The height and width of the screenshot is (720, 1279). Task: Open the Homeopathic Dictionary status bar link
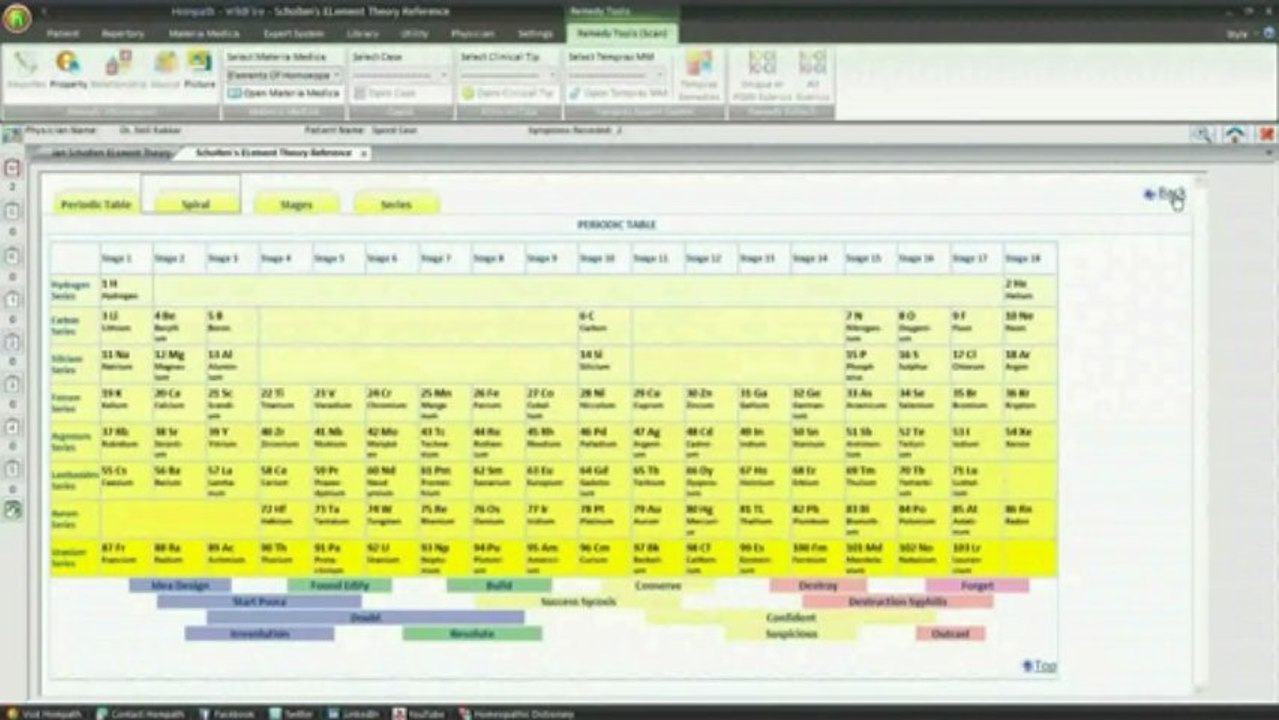[x=515, y=714]
